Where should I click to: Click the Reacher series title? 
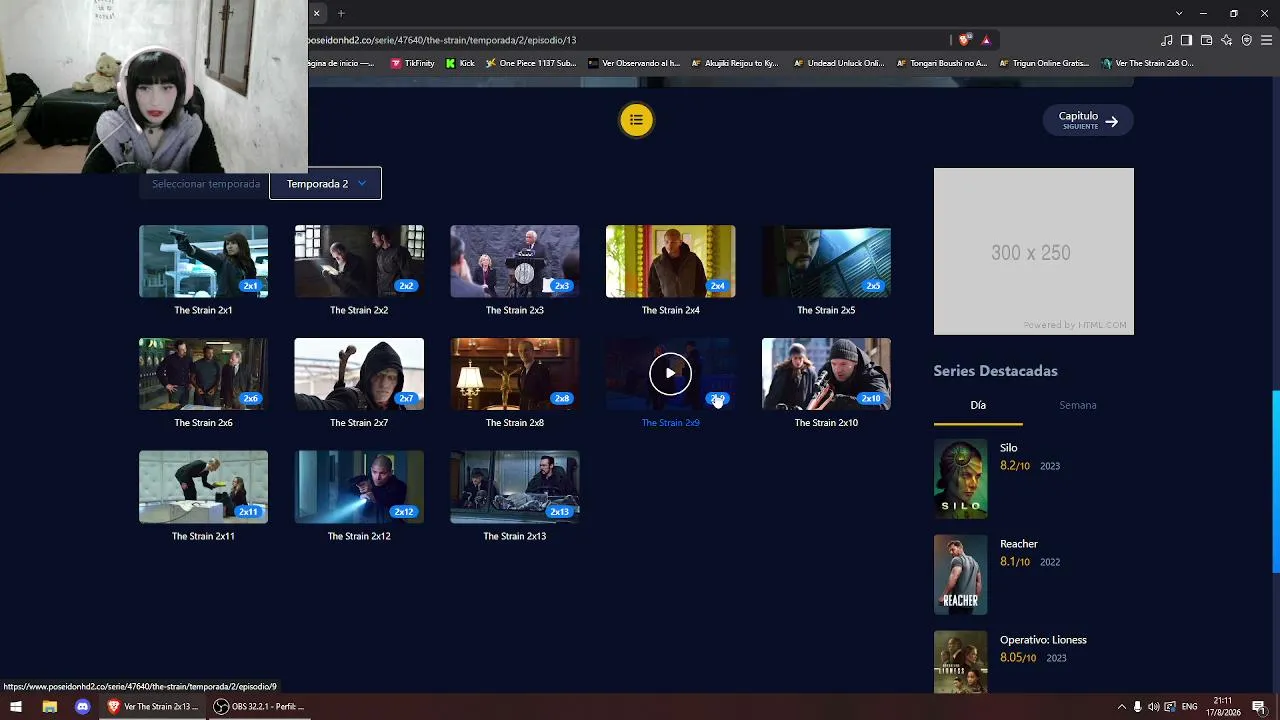pyautogui.click(x=1019, y=544)
